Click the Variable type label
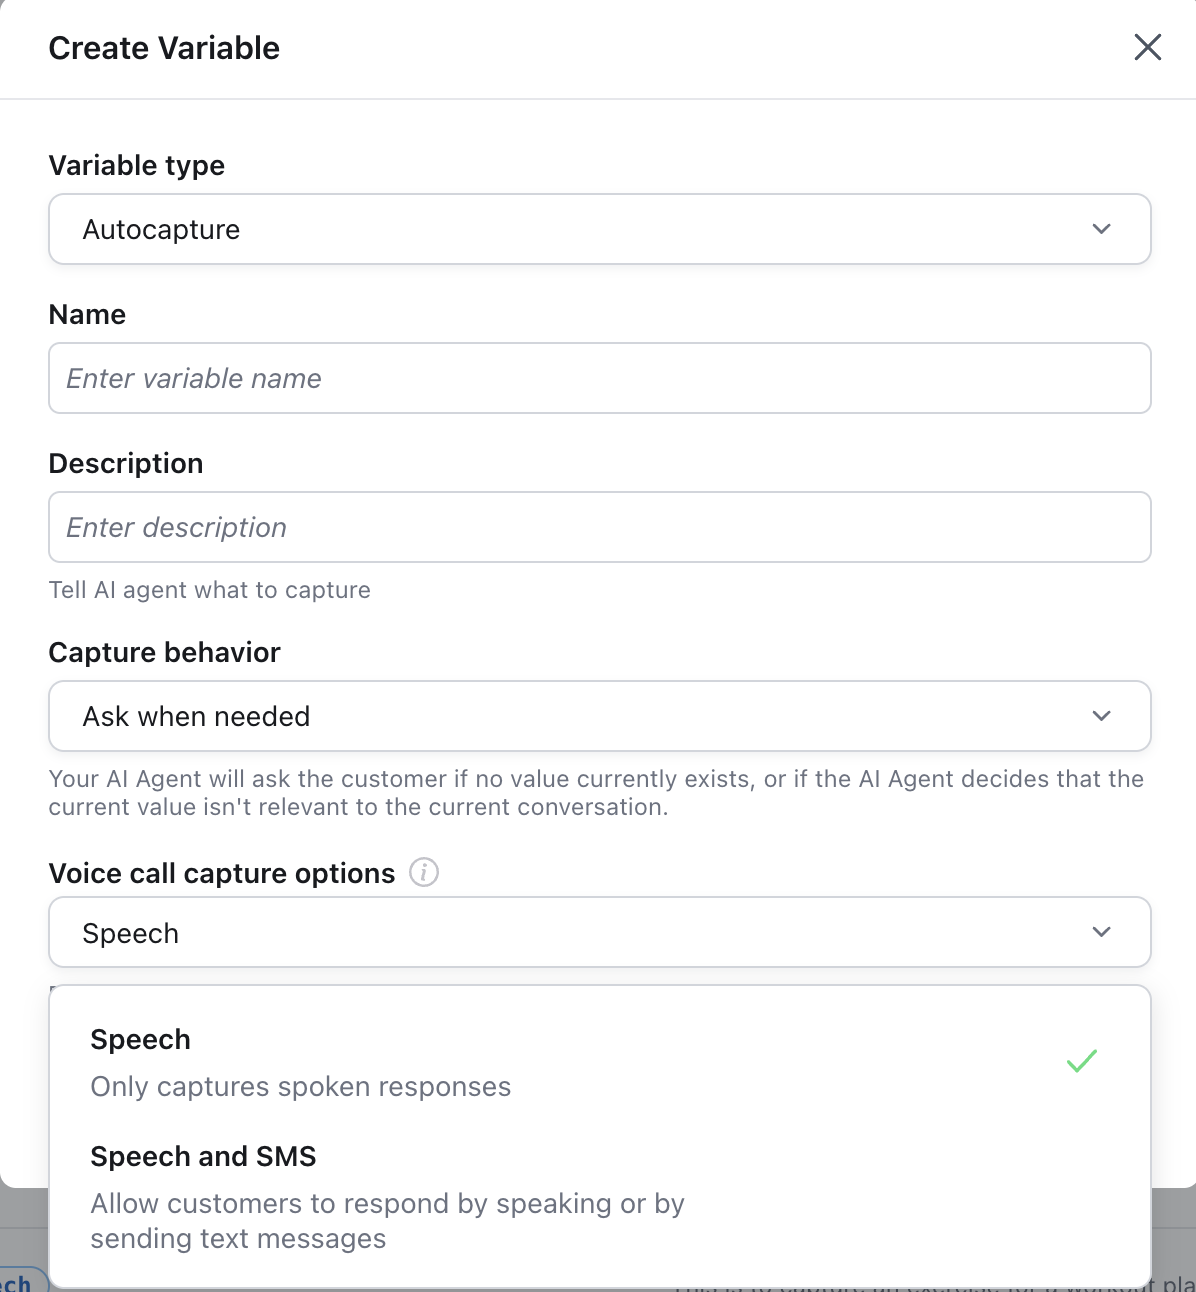1196x1292 pixels. pyautogui.click(x=136, y=165)
